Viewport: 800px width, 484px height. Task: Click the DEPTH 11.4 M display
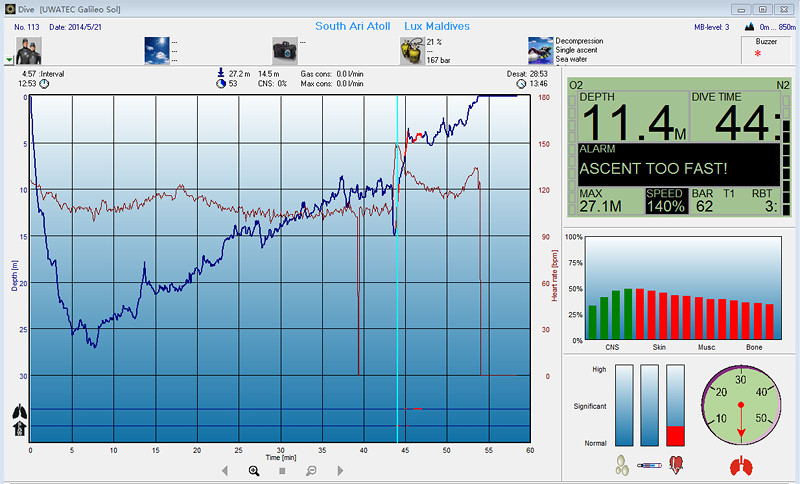pyautogui.click(x=633, y=117)
